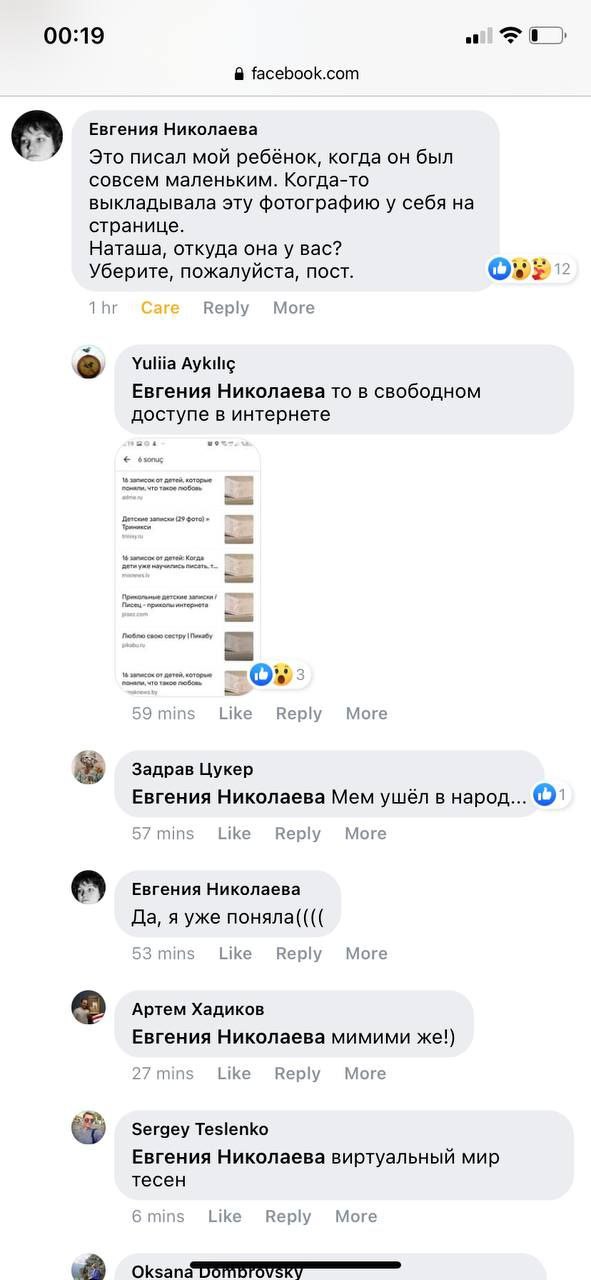Open the facebook.com address bar
Viewport: 591px width, 1280px height.
295,74
